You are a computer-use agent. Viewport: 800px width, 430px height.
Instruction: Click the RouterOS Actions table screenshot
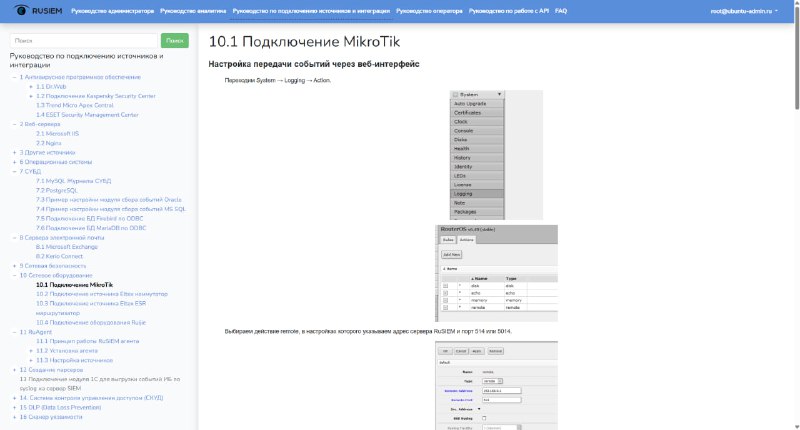click(x=496, y=273)
